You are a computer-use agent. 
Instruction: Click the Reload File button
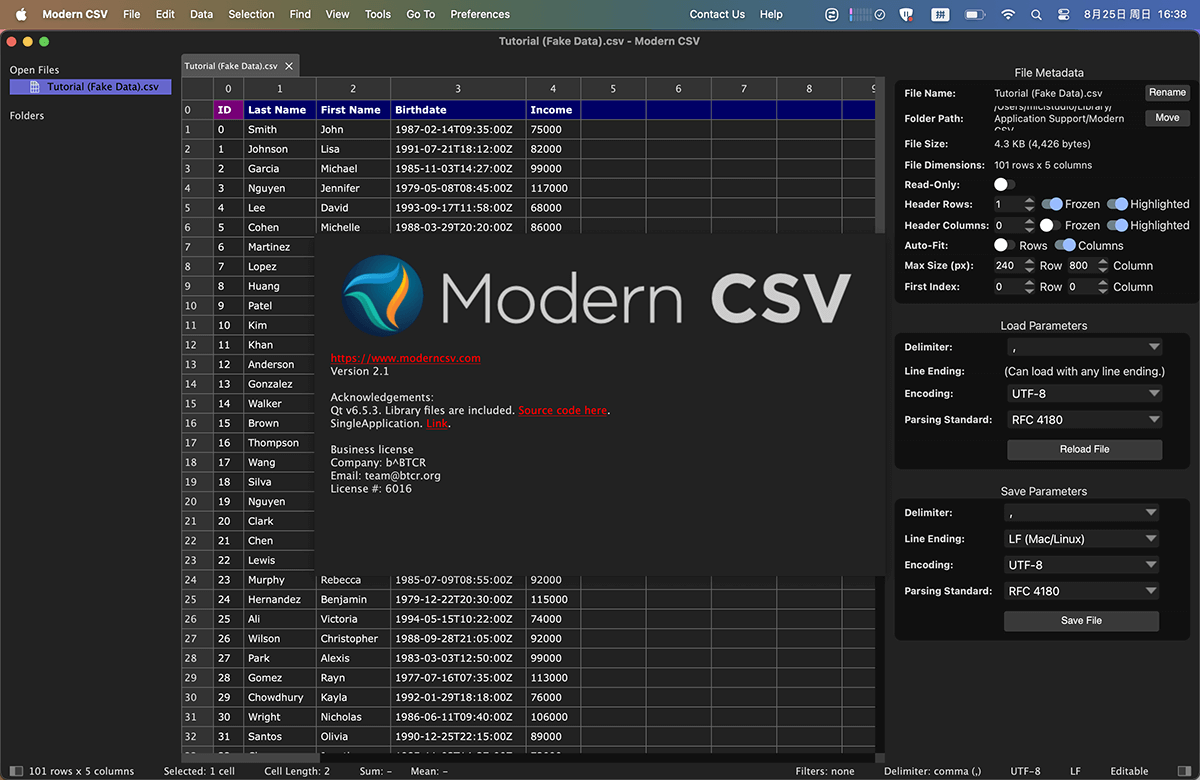(x=1084, y=449)
